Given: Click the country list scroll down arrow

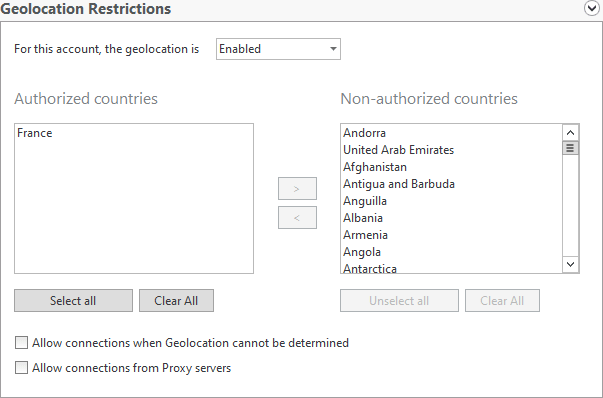Looking at the screenshot, I should pos(570,264).
